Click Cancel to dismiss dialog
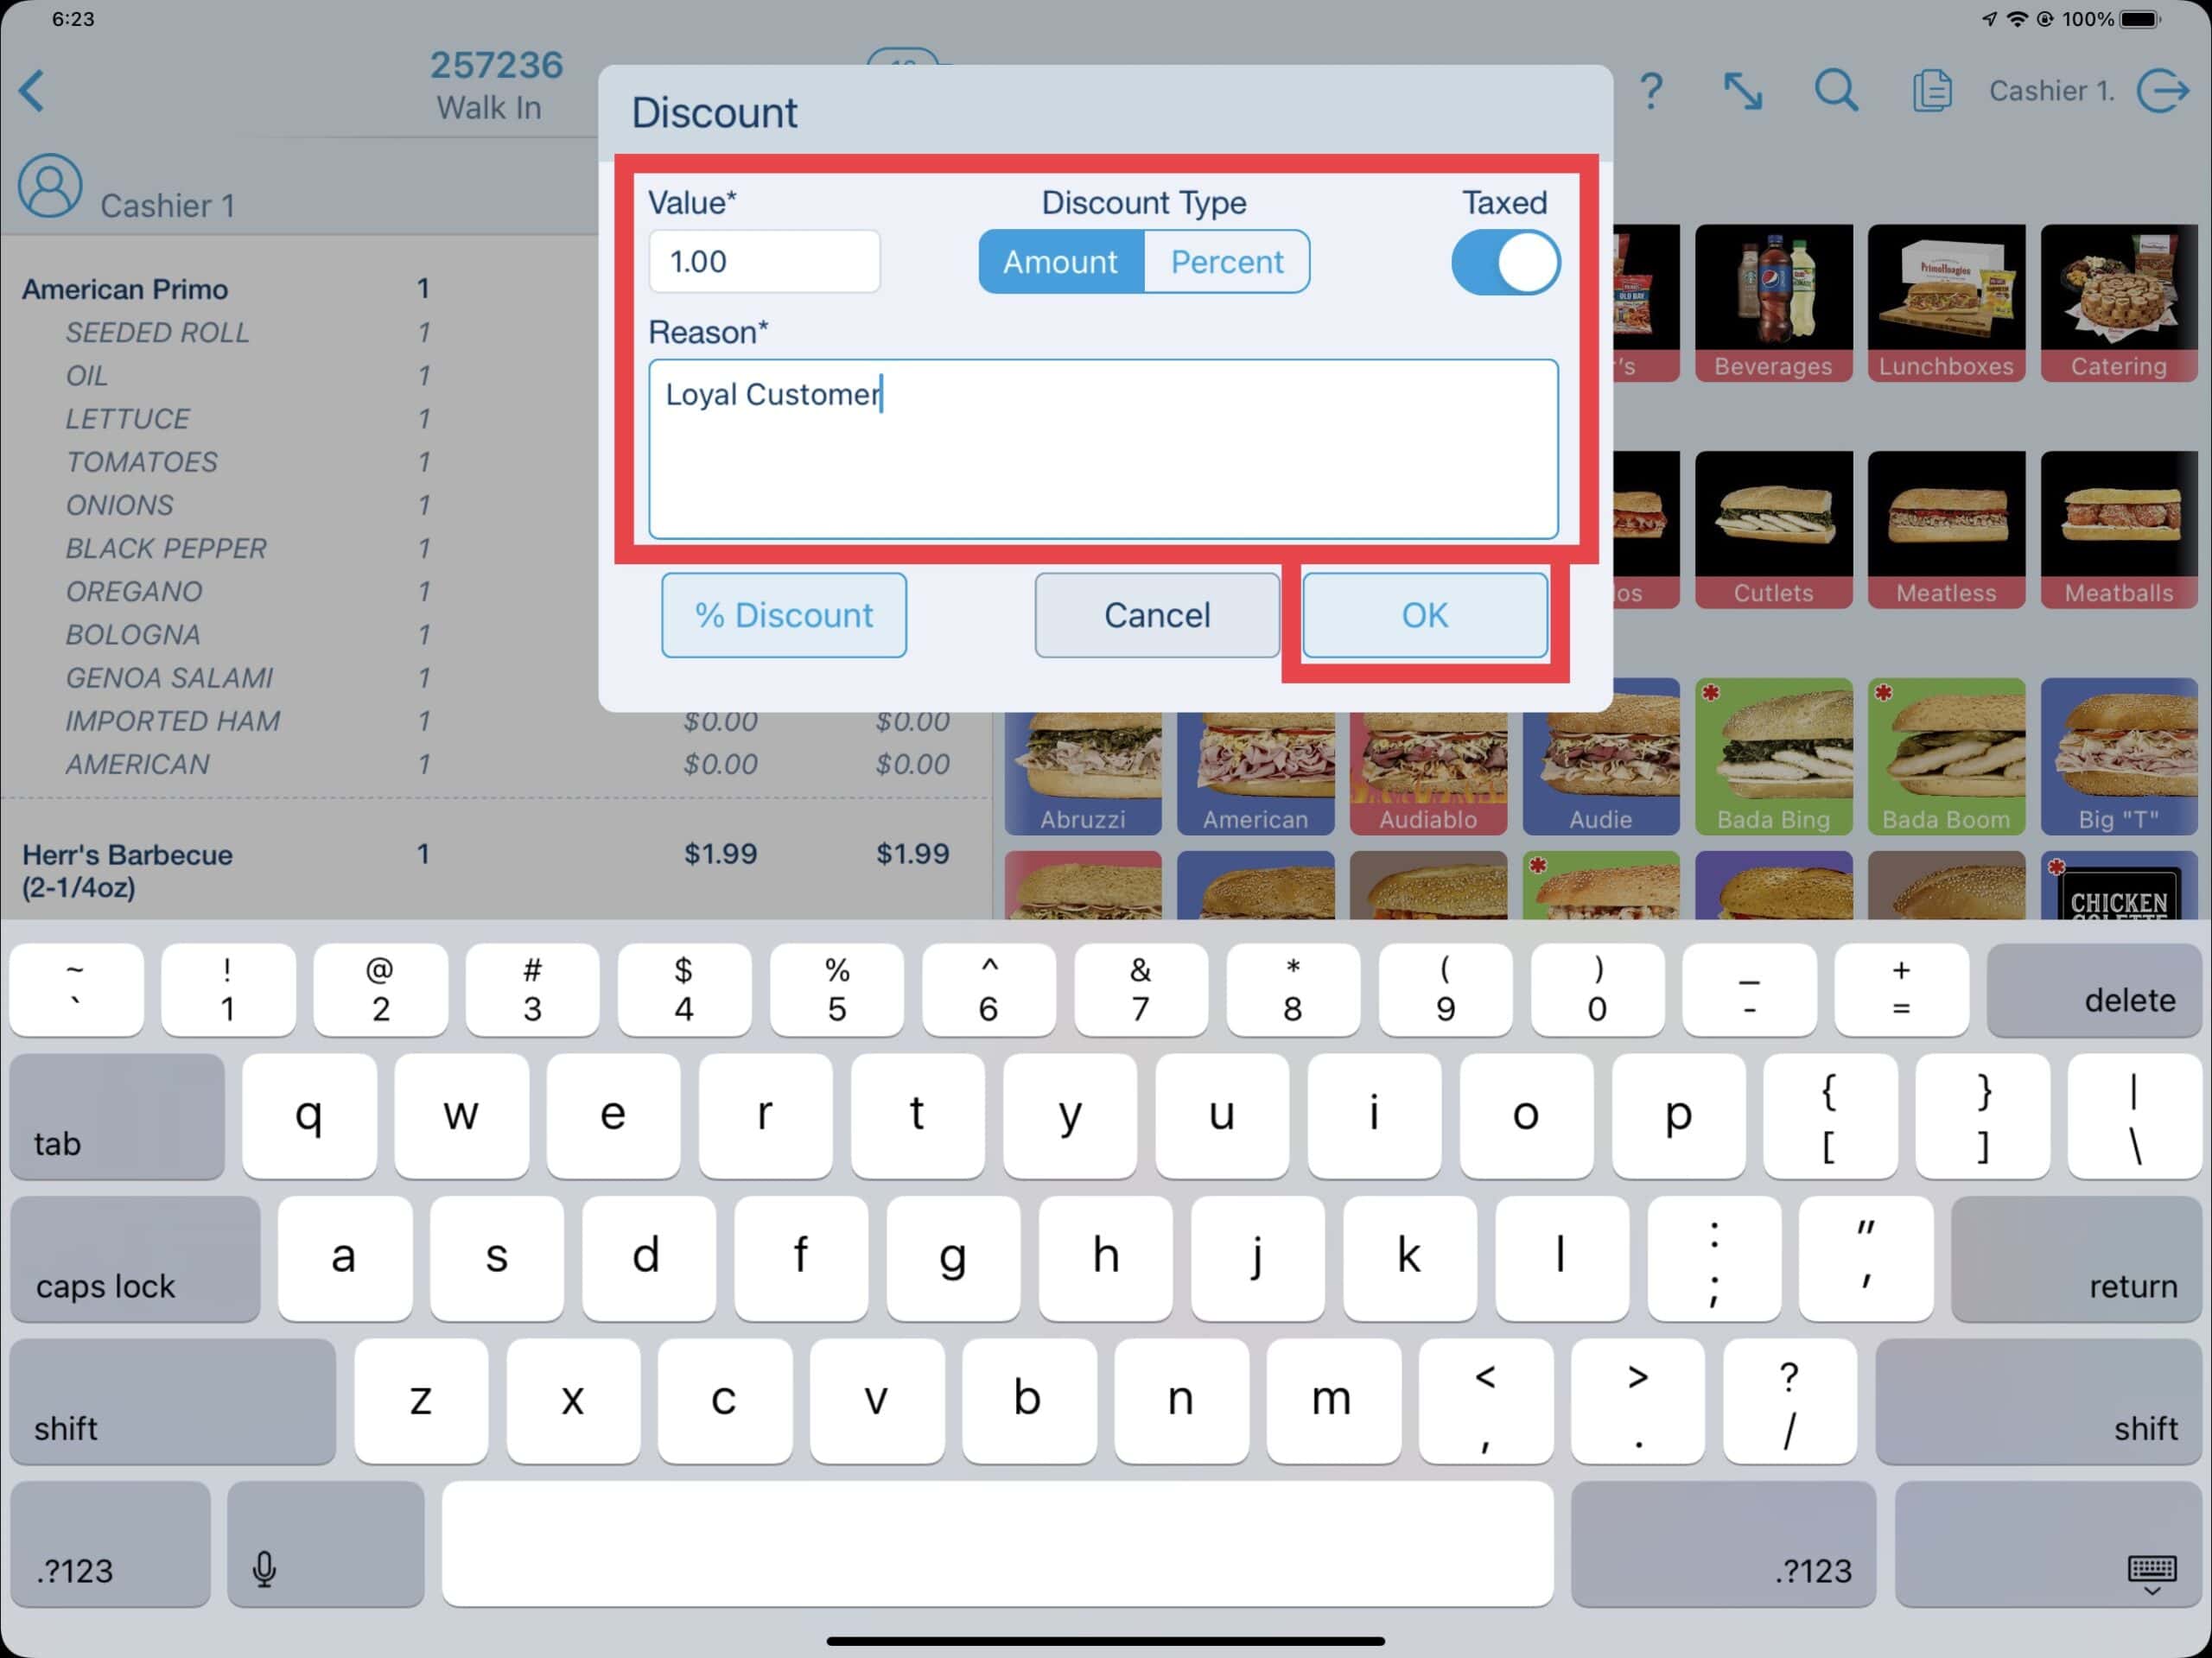Screen dimensions: 2212x1658 [x=1154, y=613]
